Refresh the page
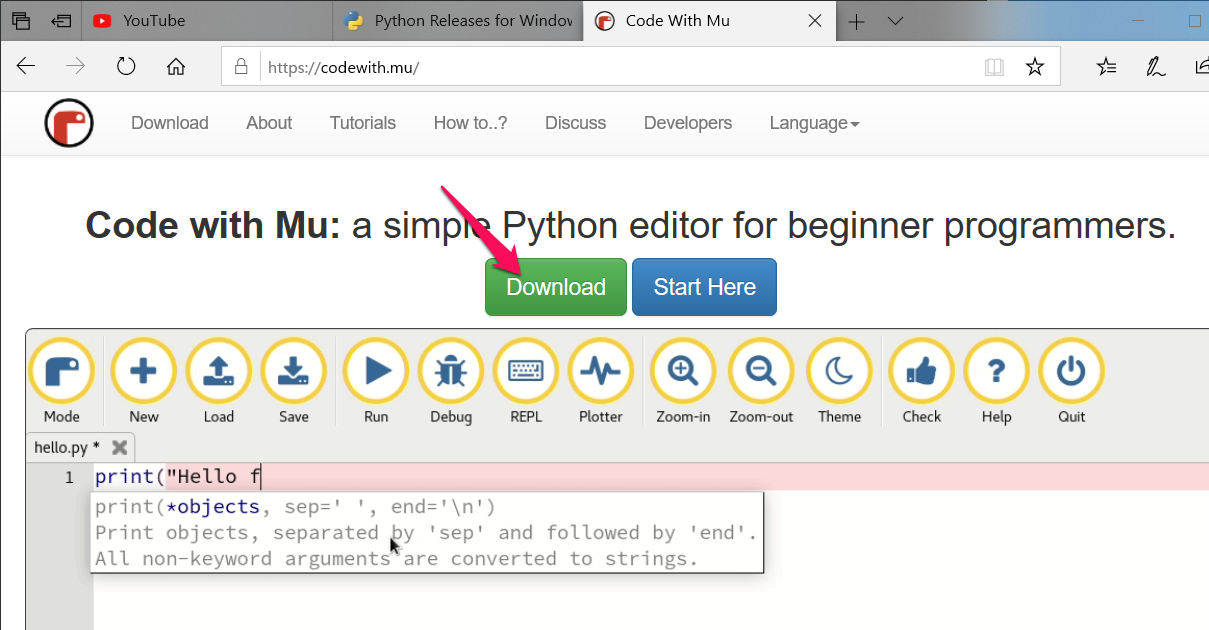1209x630 pixels. pyautogui.click(x=126, y=67)
